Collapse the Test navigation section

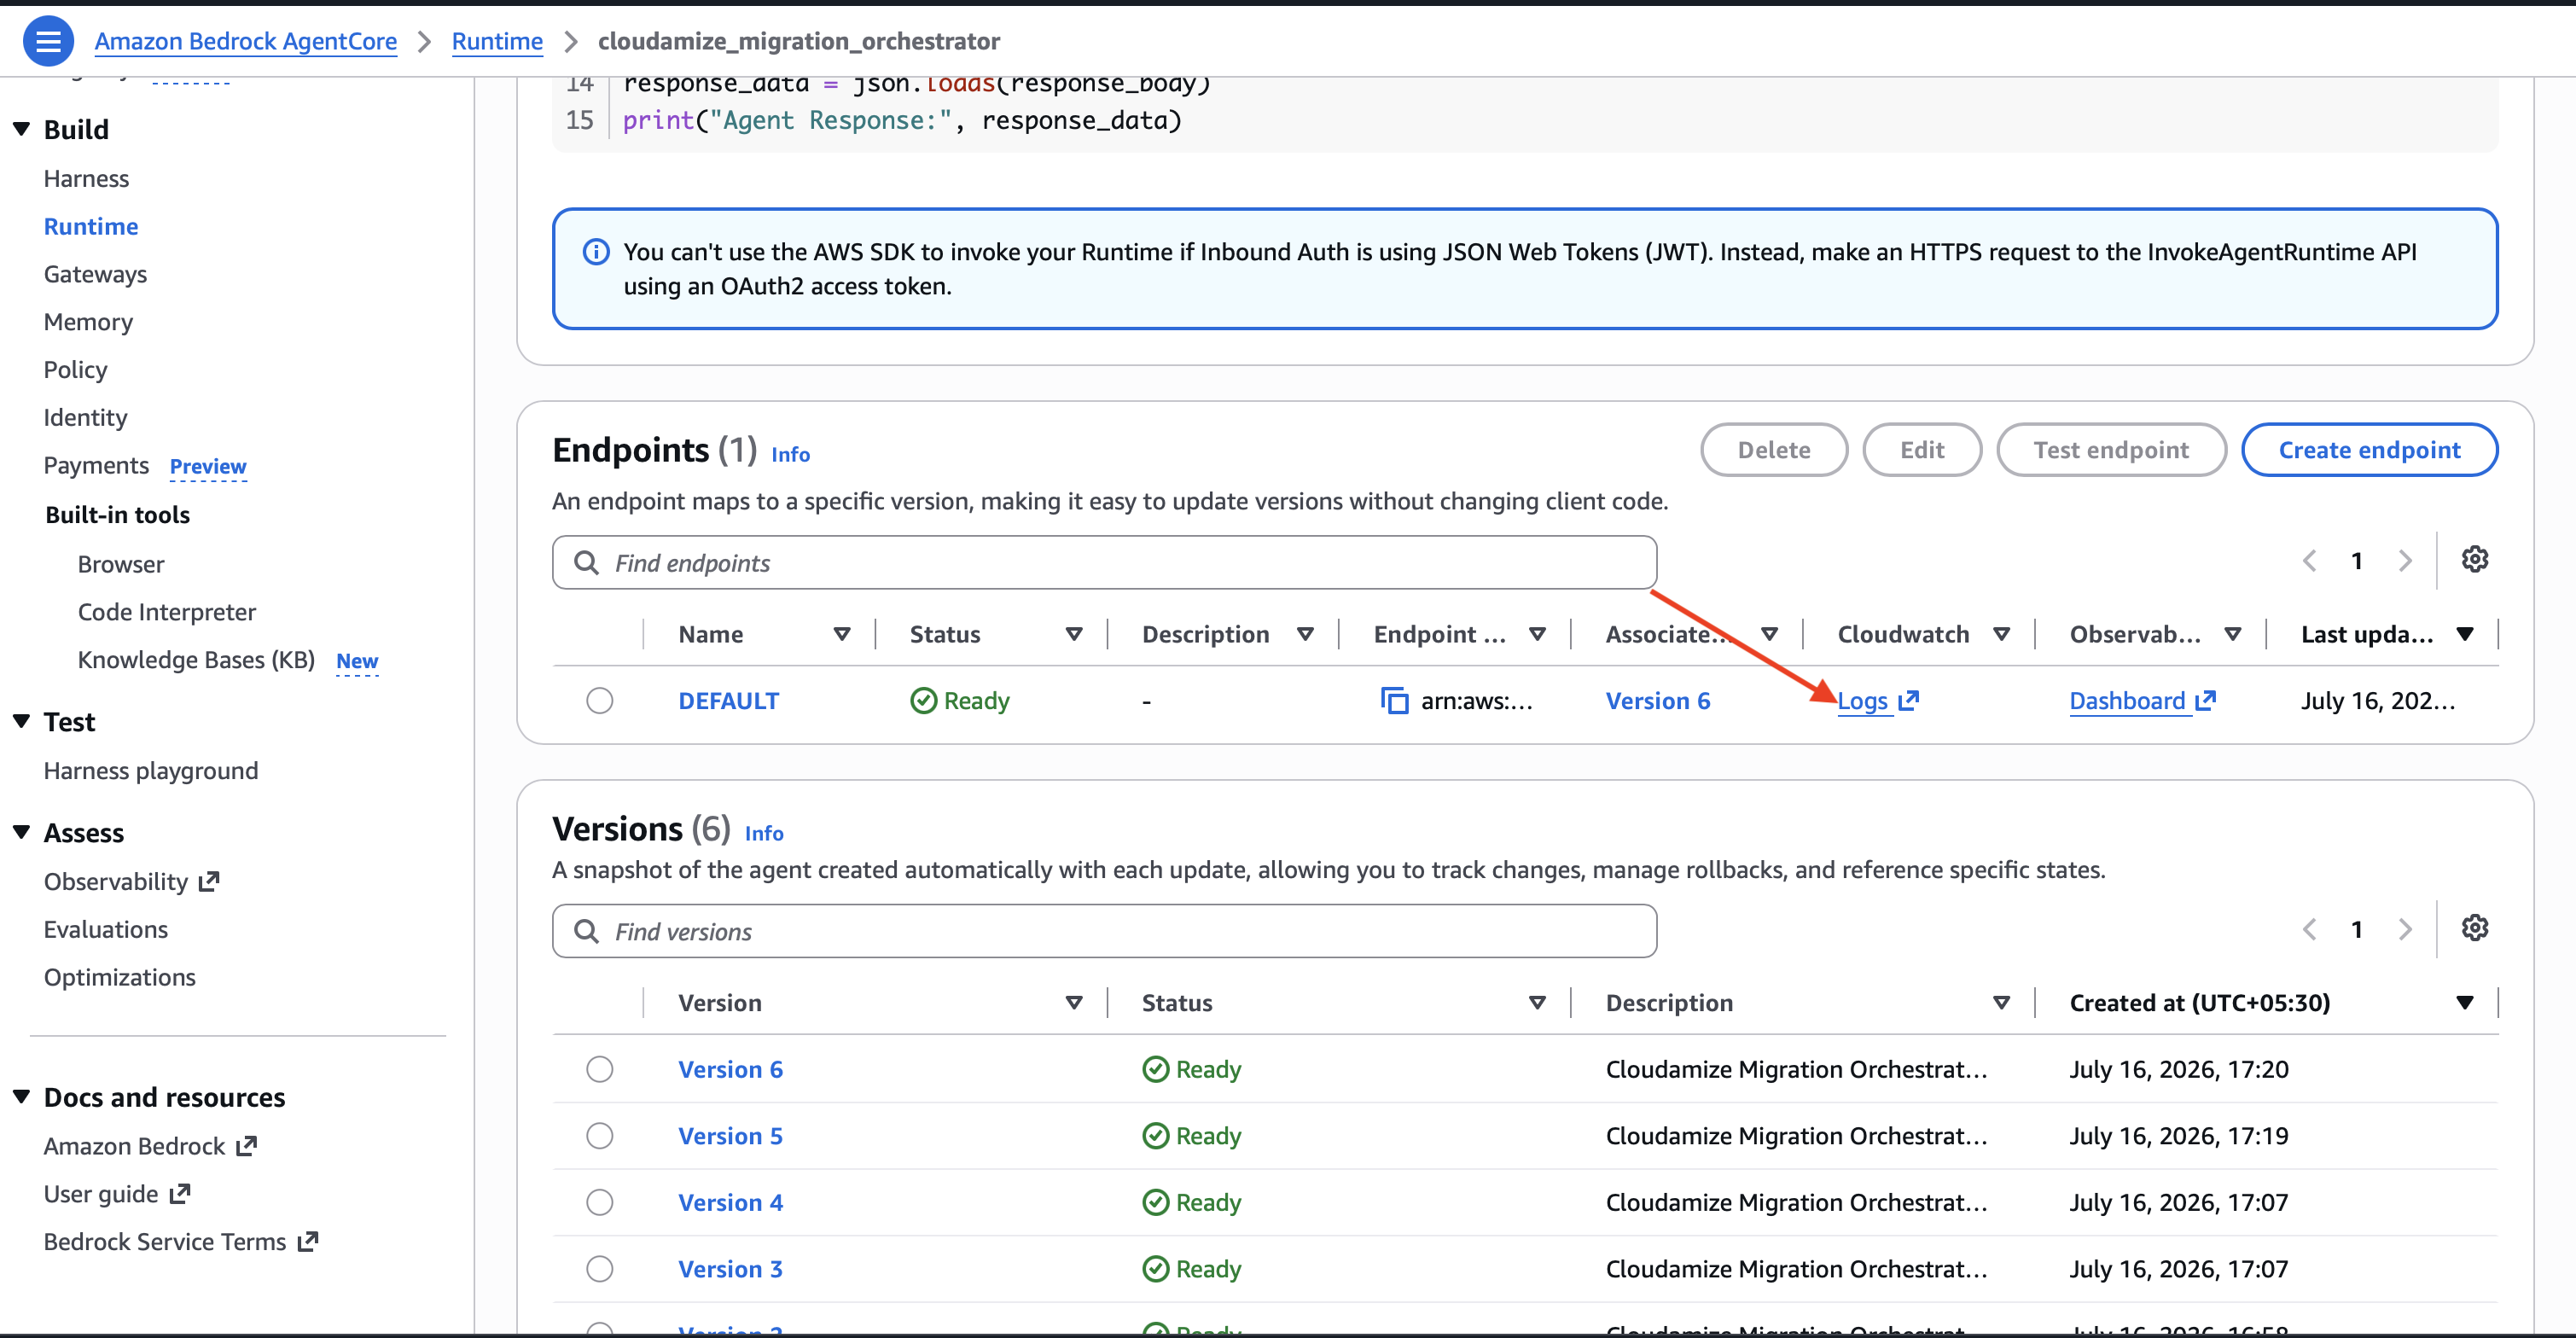[21, 722]
